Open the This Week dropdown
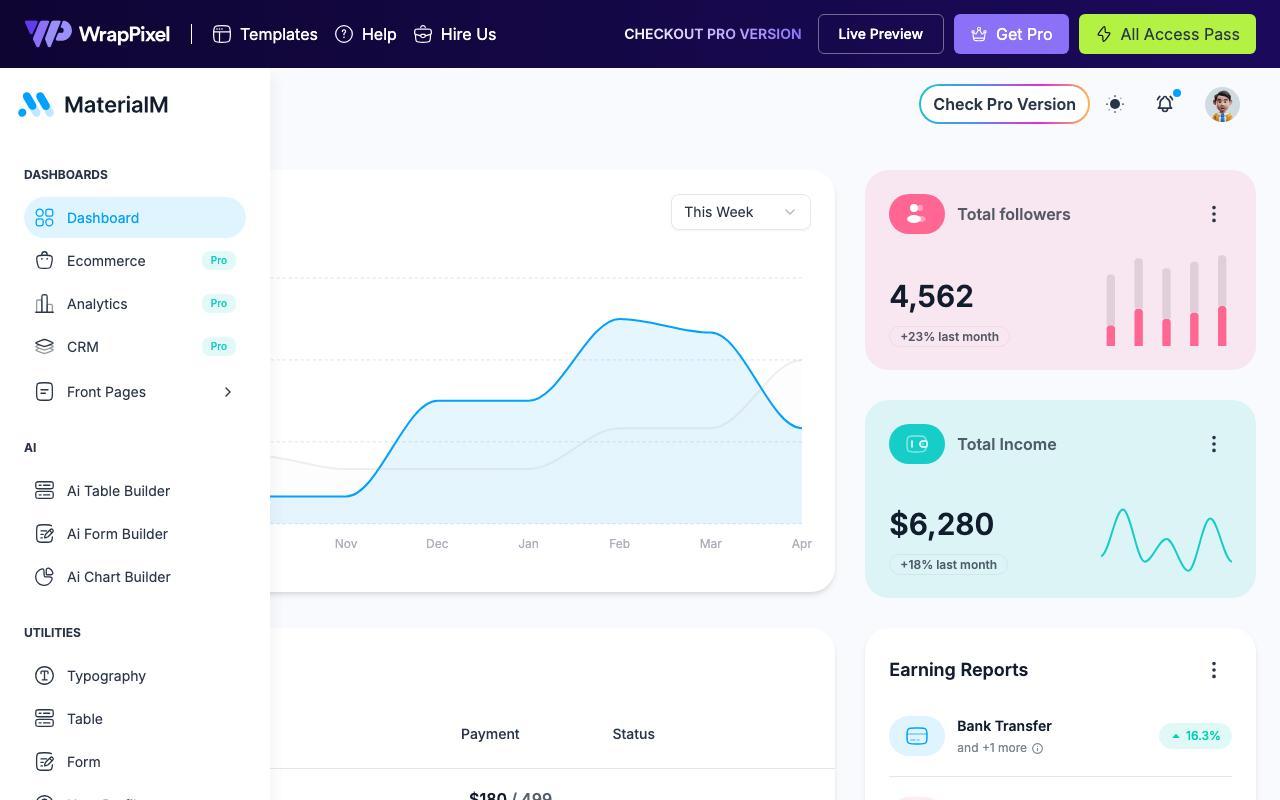 click(x=741, y=212)
